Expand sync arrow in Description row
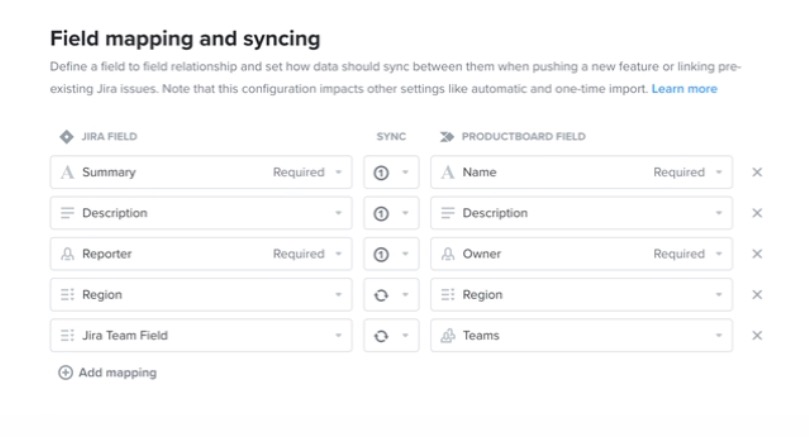The image size is (809, 437). click(x=406, y=213)
